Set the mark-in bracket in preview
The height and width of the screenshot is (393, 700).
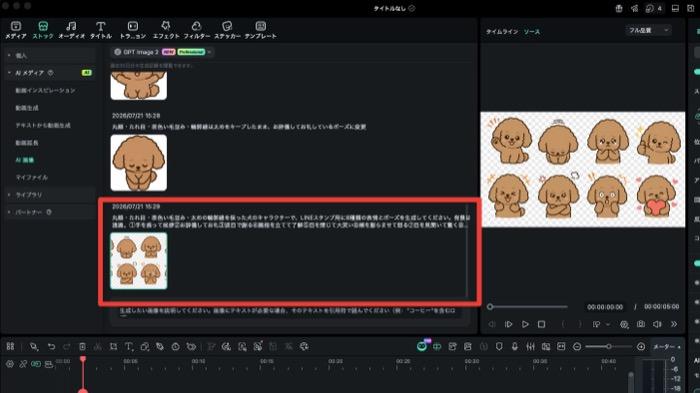(562, 324)
